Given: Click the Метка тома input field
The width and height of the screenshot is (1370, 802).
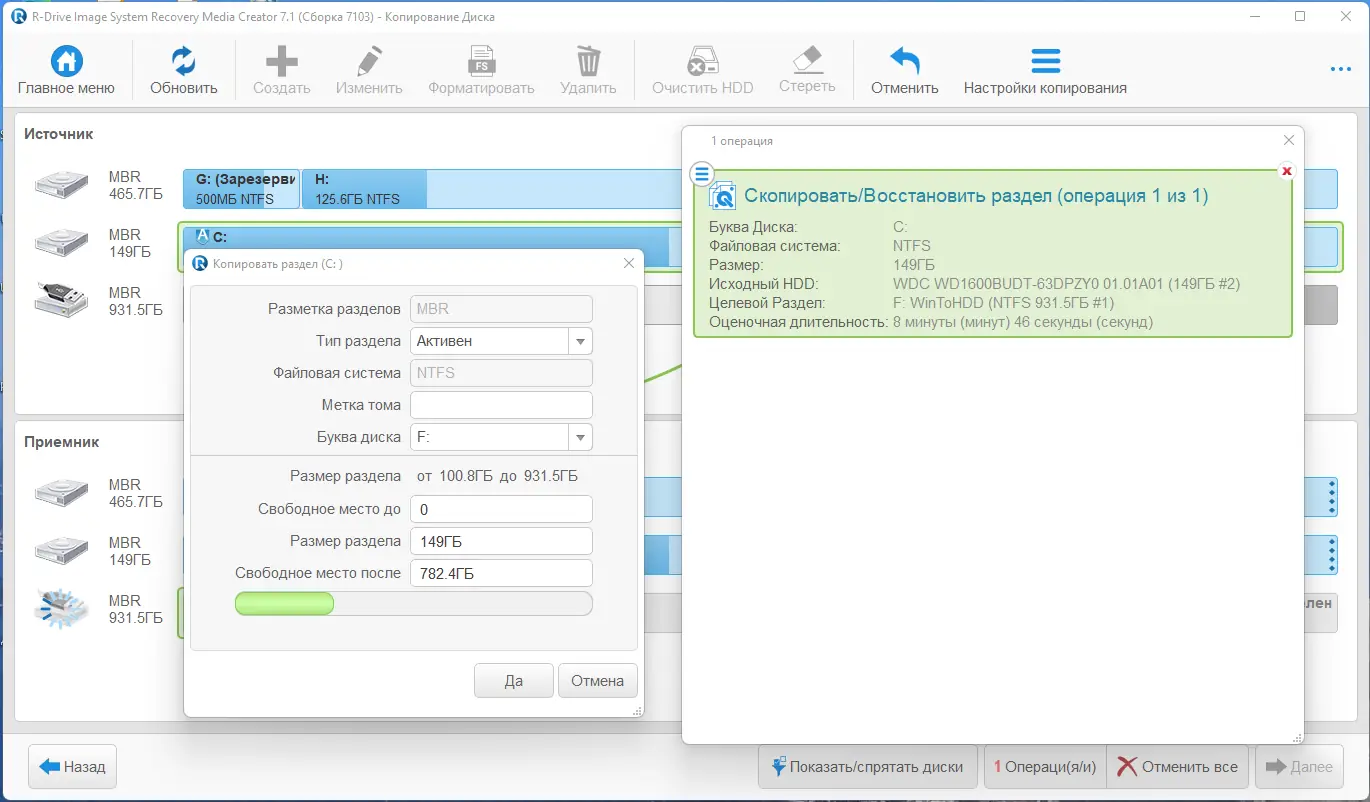Looking at the screenshot, I should [x=501, y=405].
